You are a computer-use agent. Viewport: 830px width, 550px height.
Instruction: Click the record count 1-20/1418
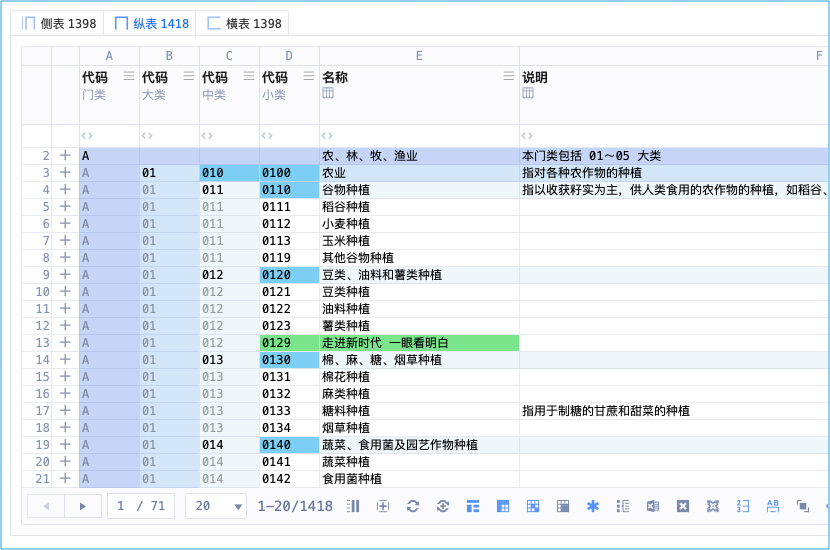pos(295,506)
